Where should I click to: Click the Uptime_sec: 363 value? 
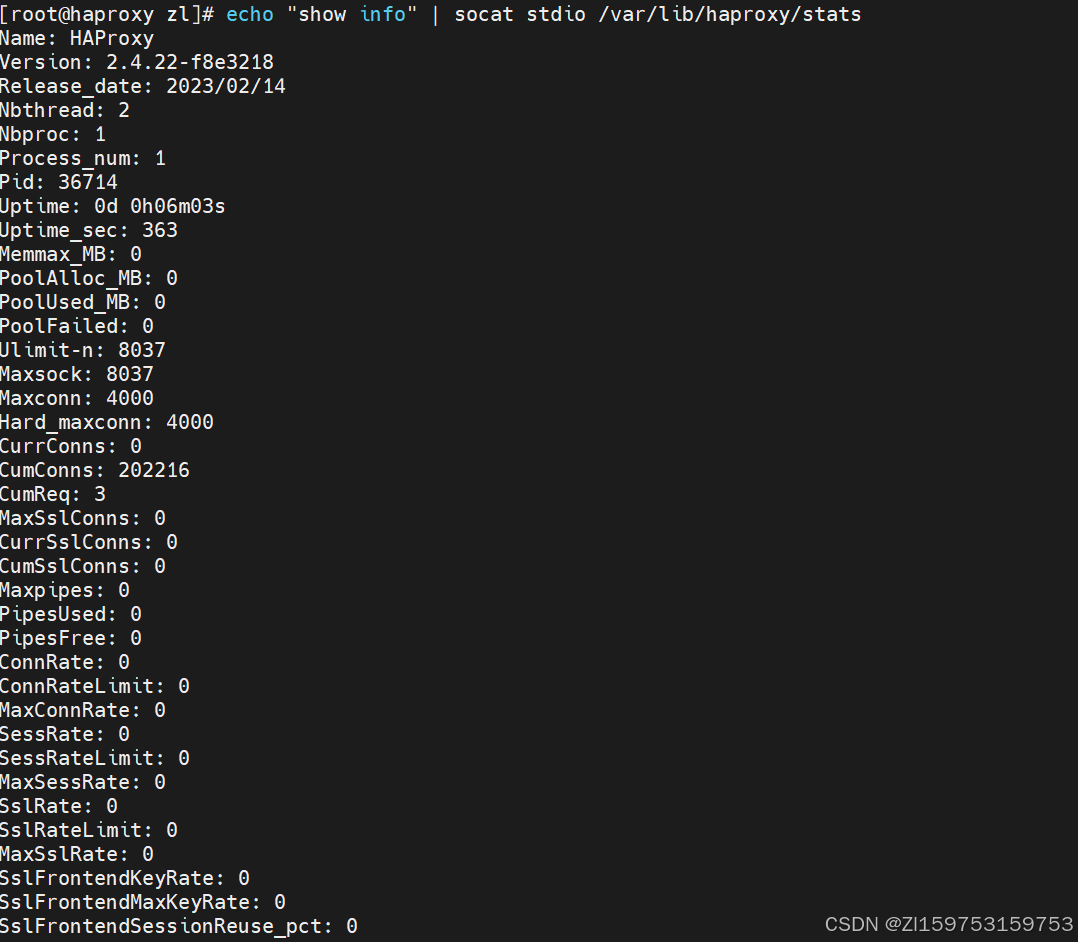(x=160, y=230)
